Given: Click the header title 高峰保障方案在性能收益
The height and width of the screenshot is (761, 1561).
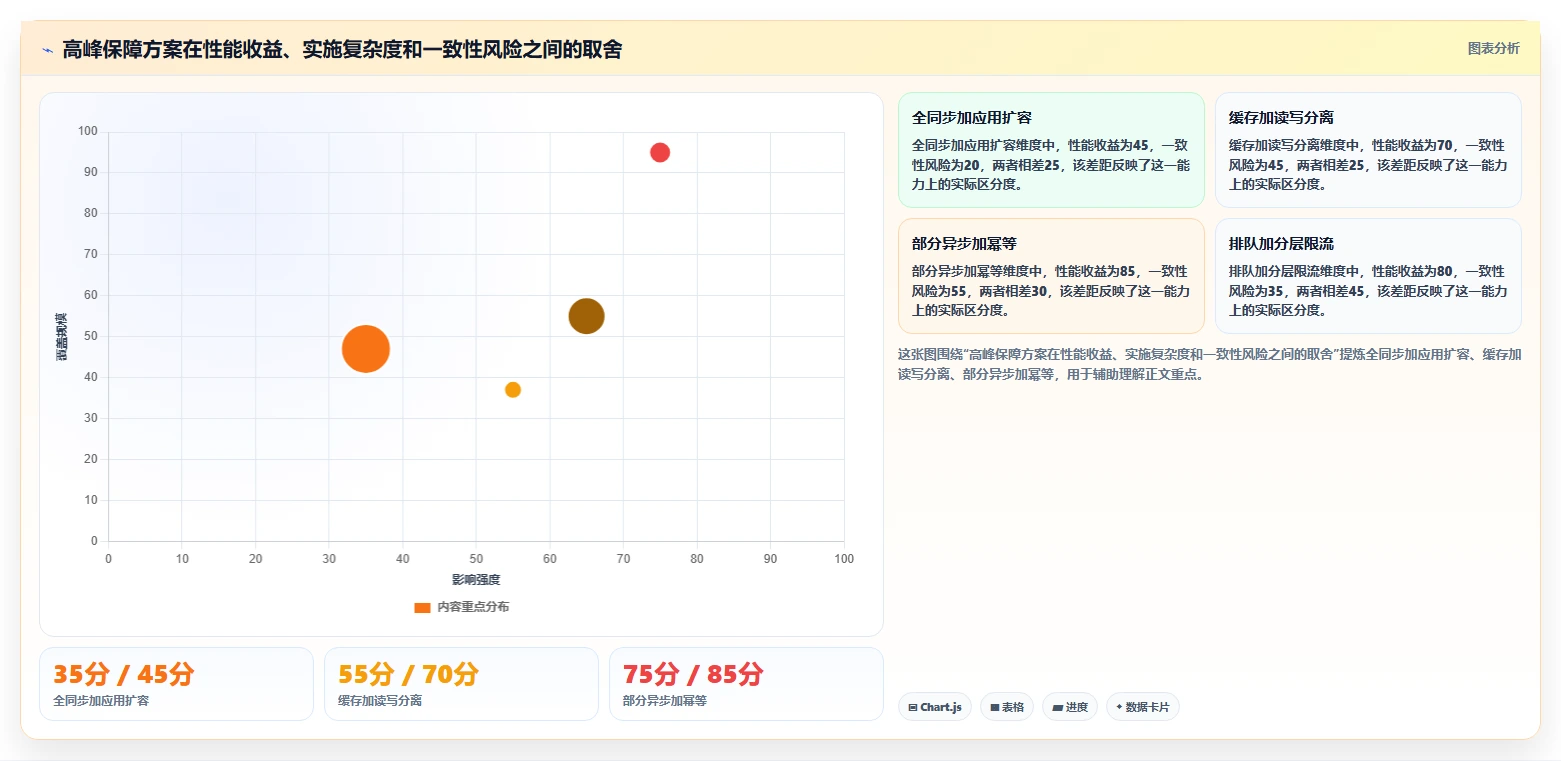Looking at the screenshot, I should pos(342,49).
